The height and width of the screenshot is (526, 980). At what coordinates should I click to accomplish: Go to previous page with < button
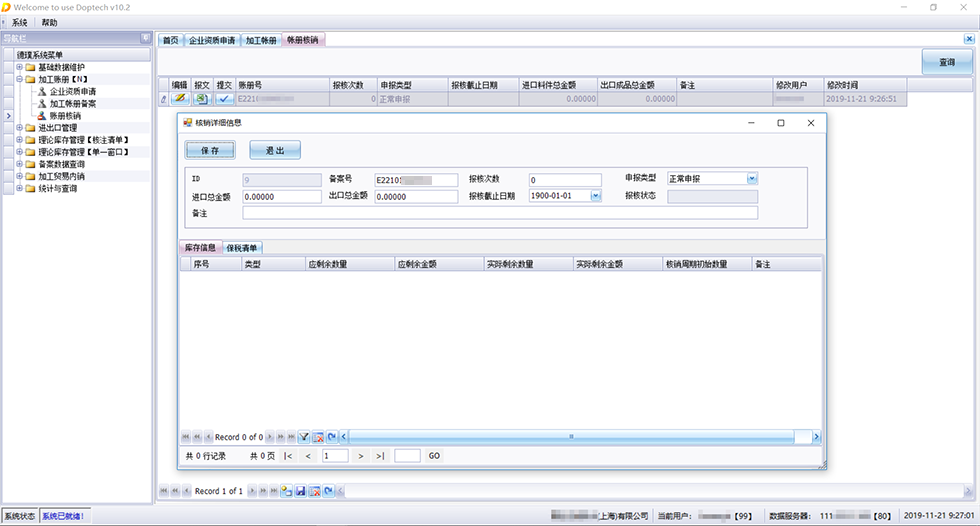(x=308, y=456)
